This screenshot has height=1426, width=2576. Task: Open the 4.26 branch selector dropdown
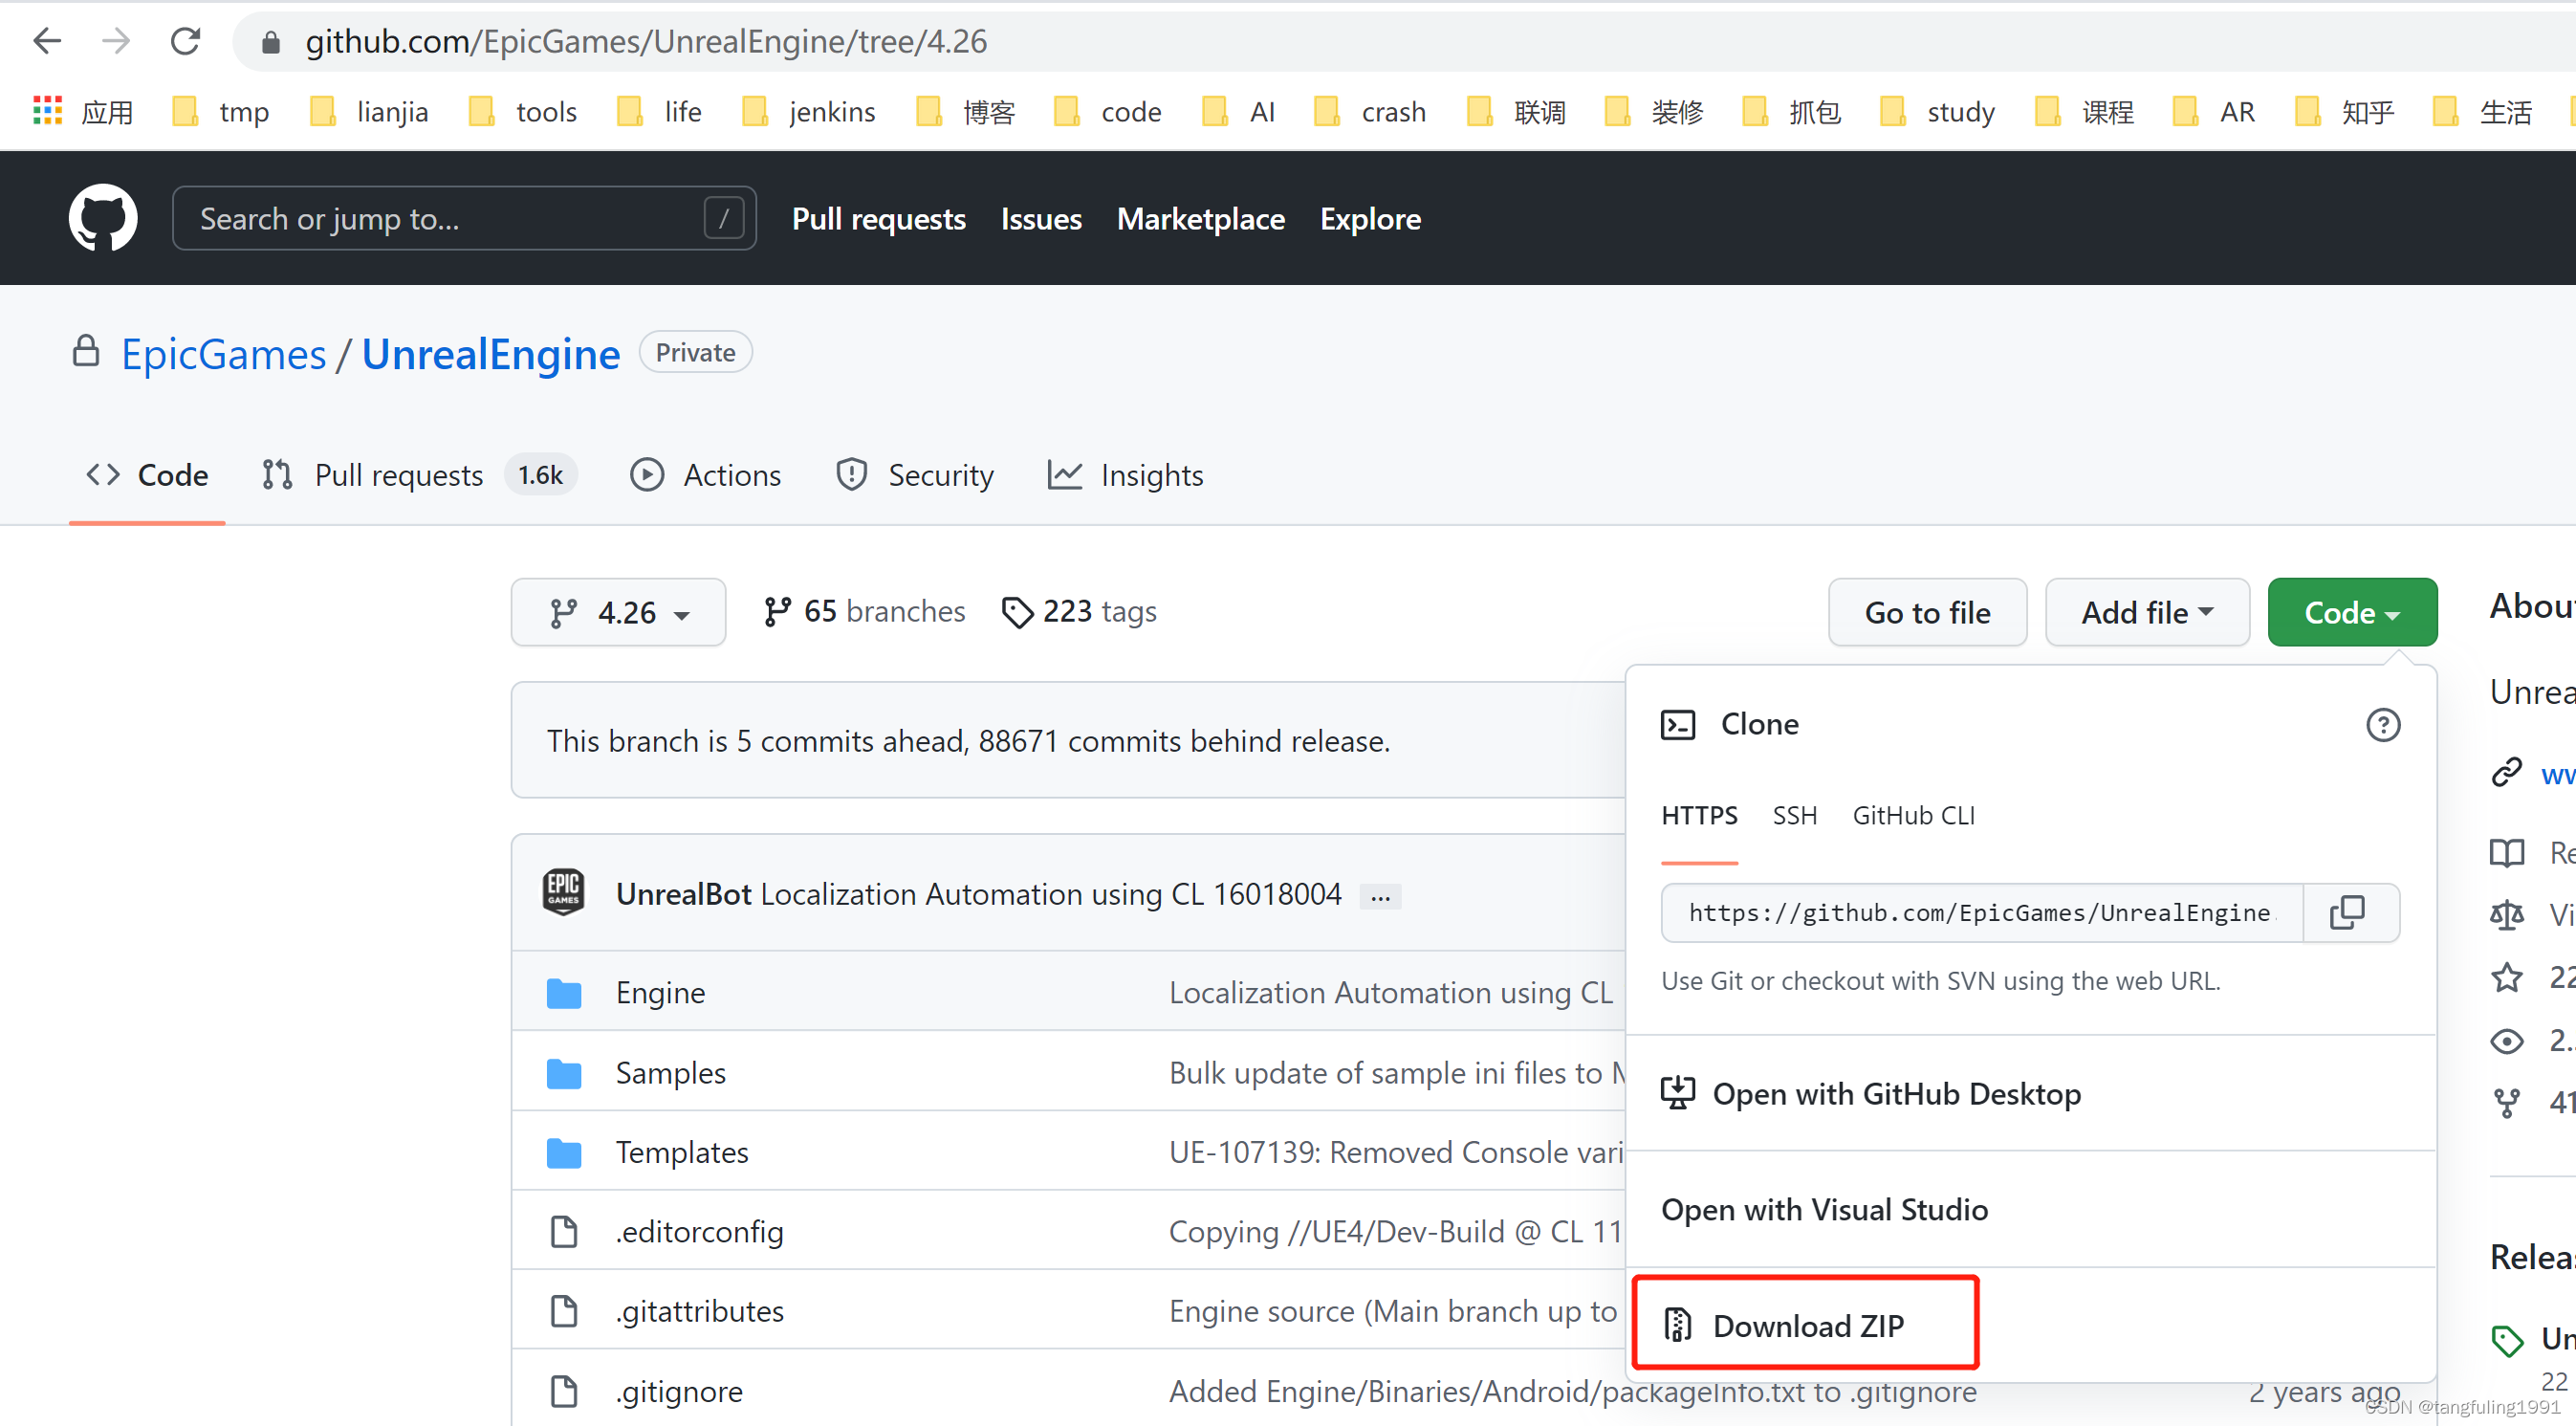pyautogui.click(x=618, y=612)
